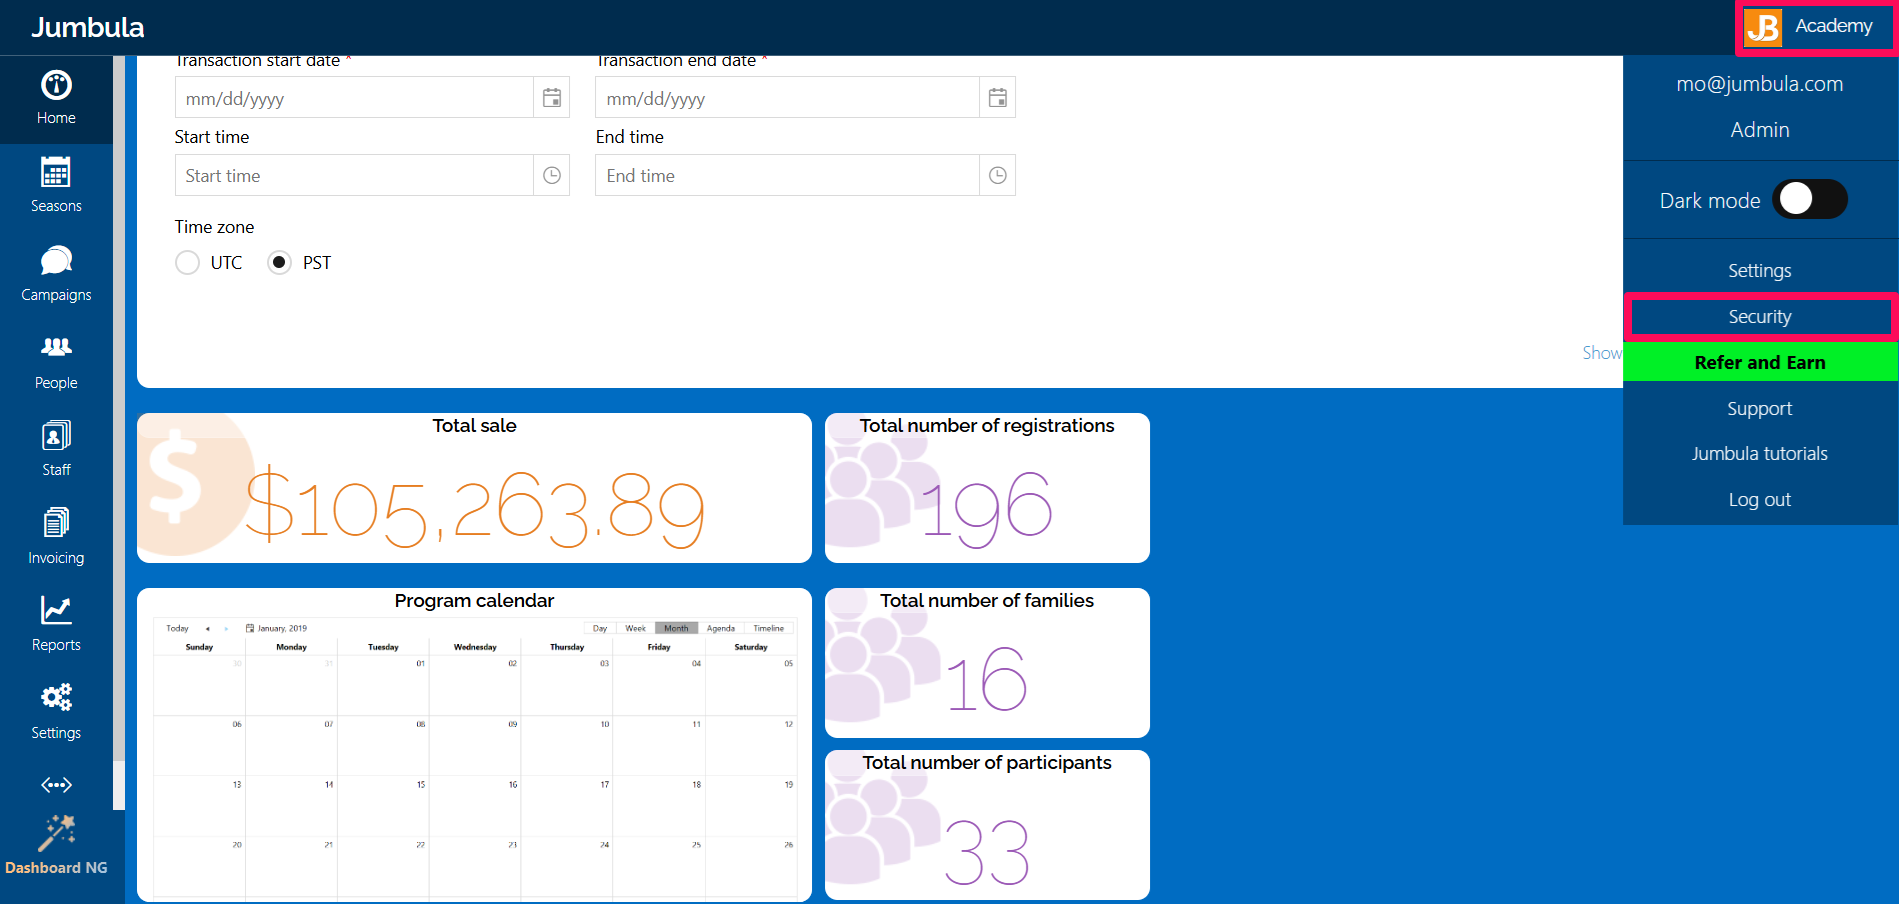Click the Program calendar title
Viewport: 1899px width, 904px height.
click(x=474, y=601)
